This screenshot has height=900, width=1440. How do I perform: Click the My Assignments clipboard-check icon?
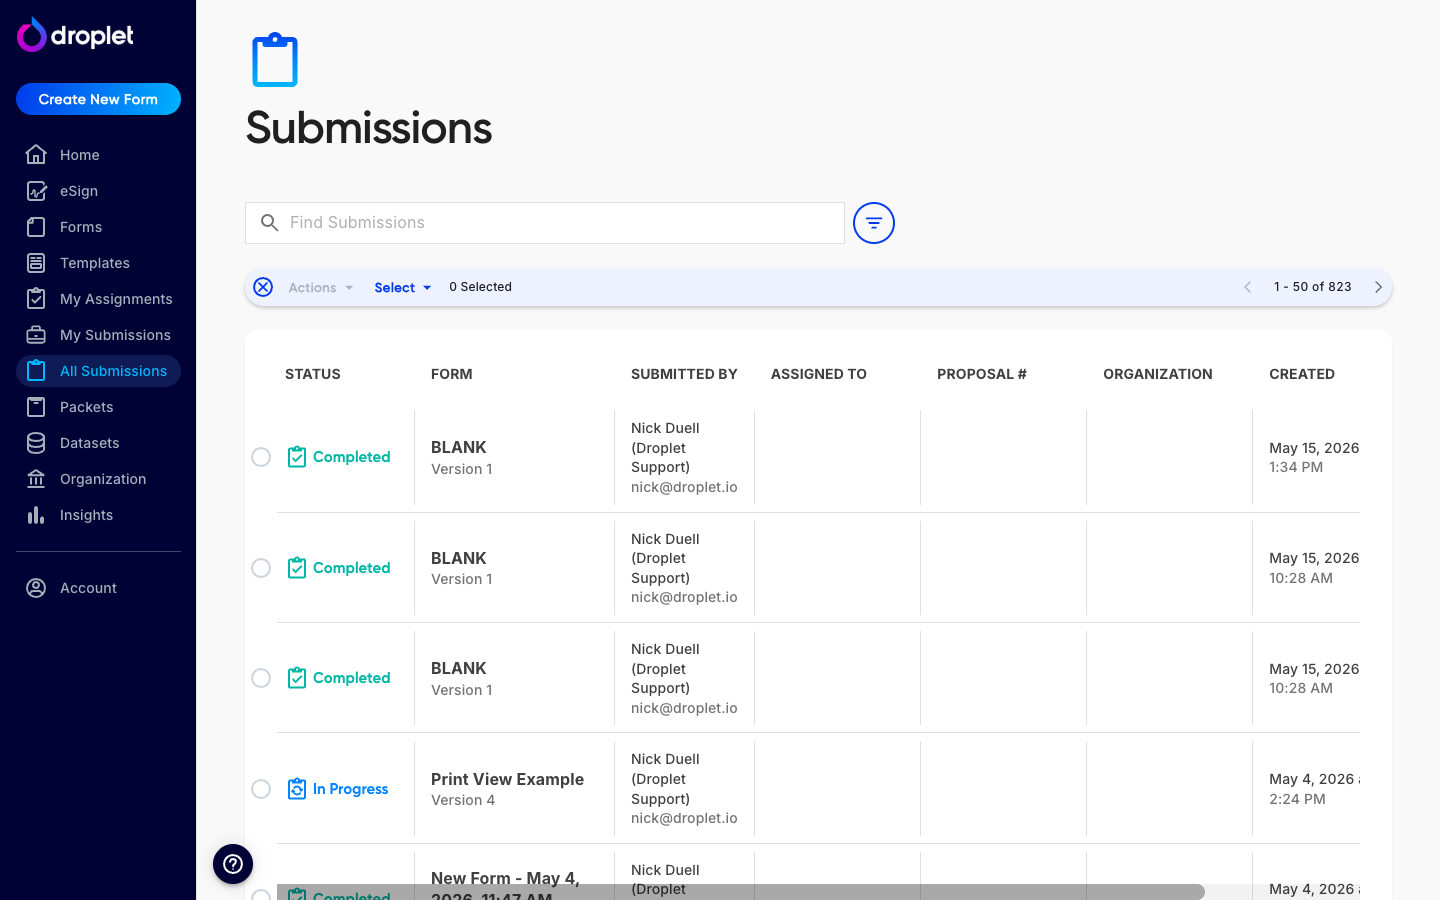click(x=36, y=299)
